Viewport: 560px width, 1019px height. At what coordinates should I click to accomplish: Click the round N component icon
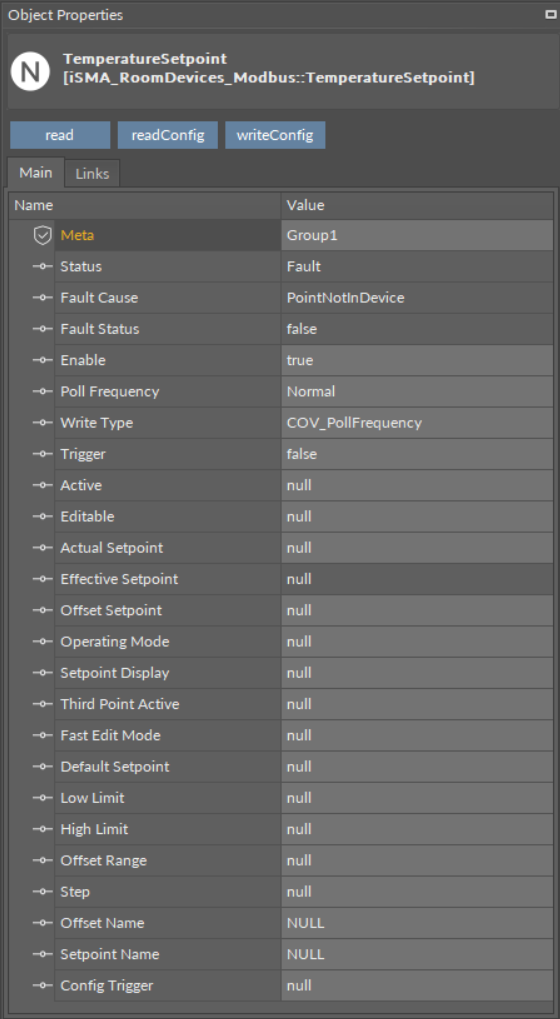point(30,69)
